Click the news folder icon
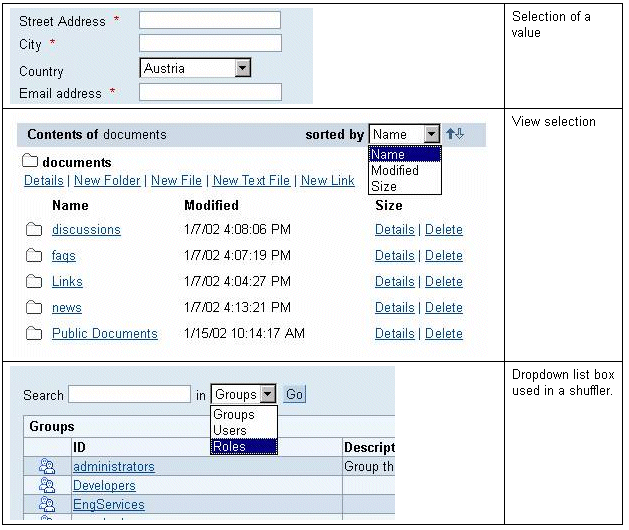 click(34, 308)
